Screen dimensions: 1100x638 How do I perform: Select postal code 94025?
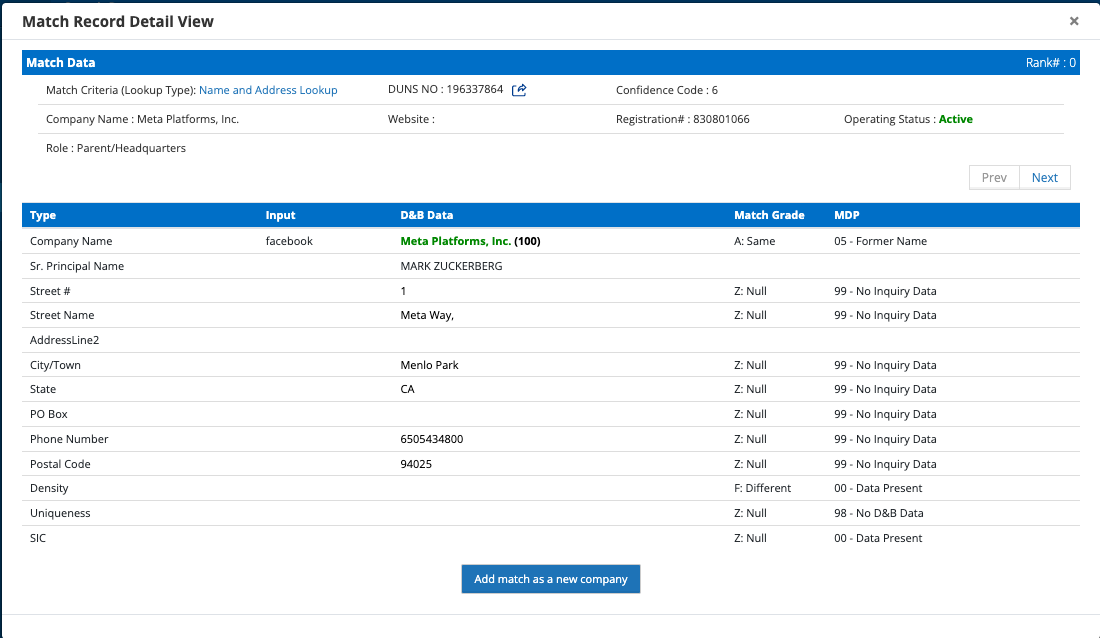click(416, 464)
